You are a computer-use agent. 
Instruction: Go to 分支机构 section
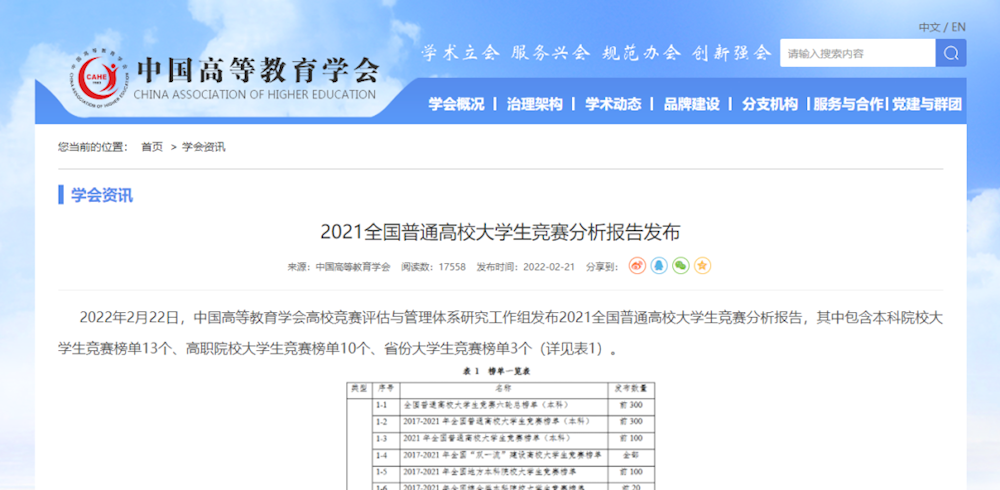[769, 104]
